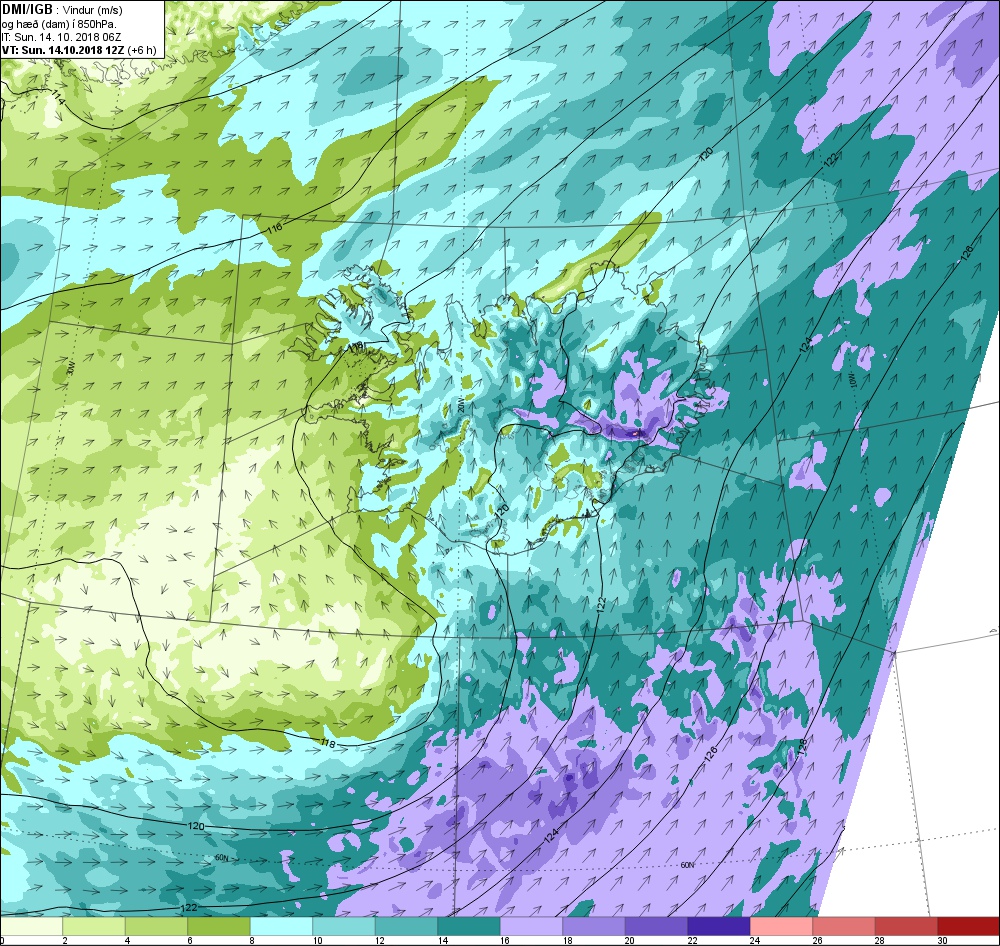
Task: Click the 116 contour label on the map
Action: pos(274,227)
